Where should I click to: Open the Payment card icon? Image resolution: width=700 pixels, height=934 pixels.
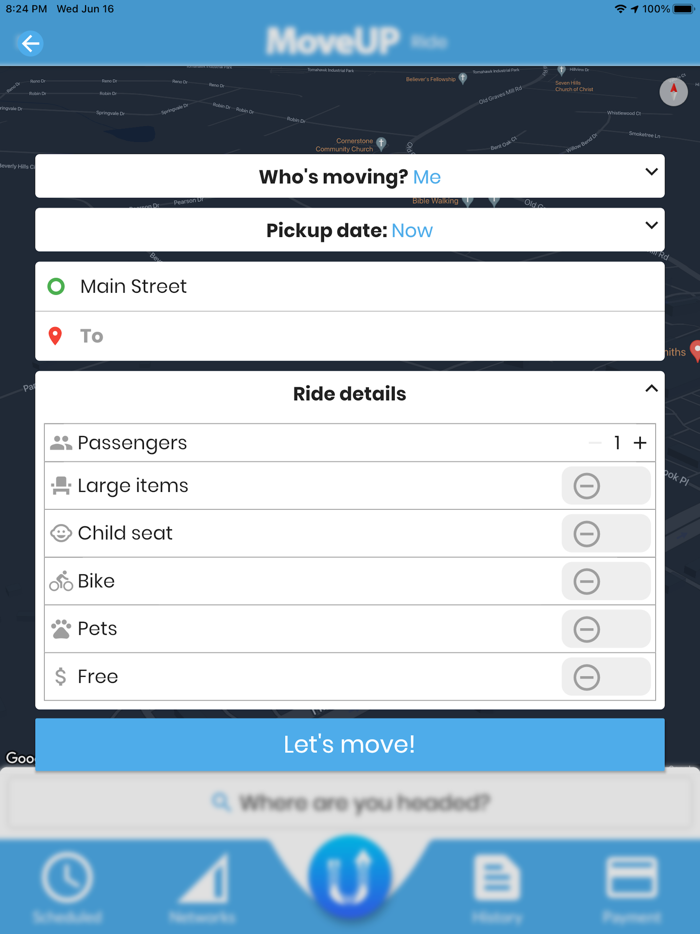tap(632, 875)
